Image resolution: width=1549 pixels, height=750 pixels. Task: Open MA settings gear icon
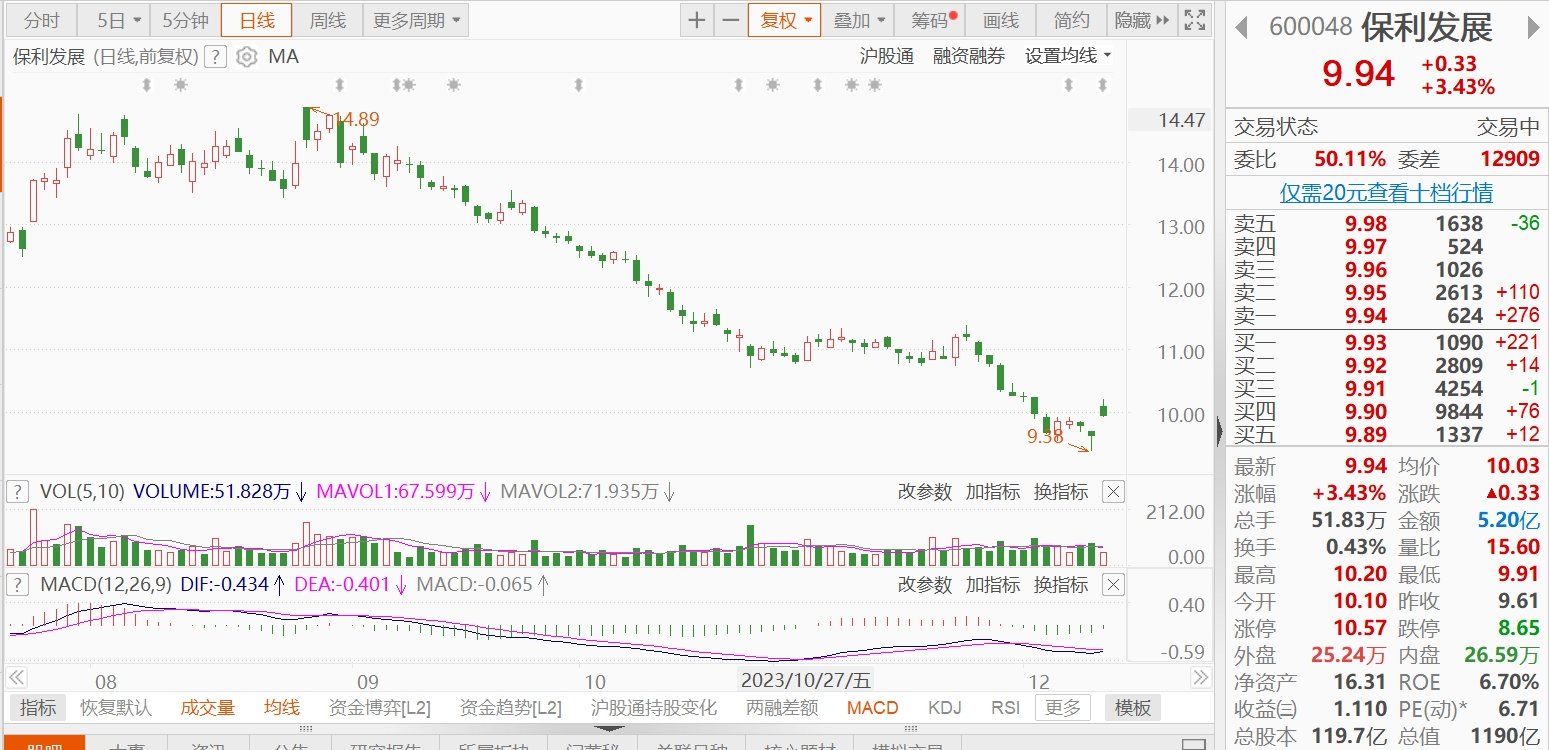pyautogui.click(x=246, y=57)
